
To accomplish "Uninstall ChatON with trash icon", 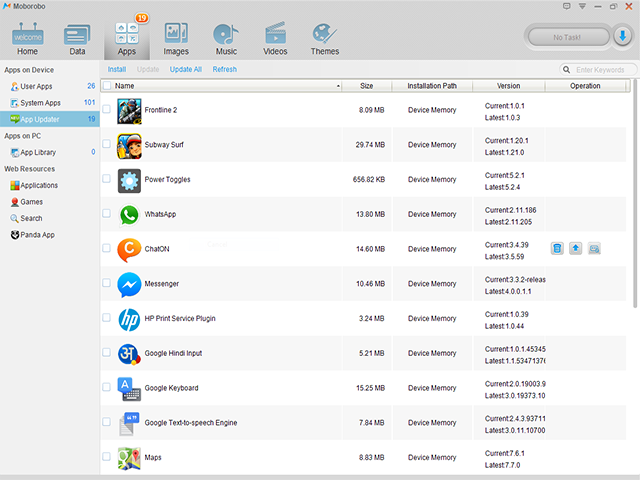I will point(557,248).
